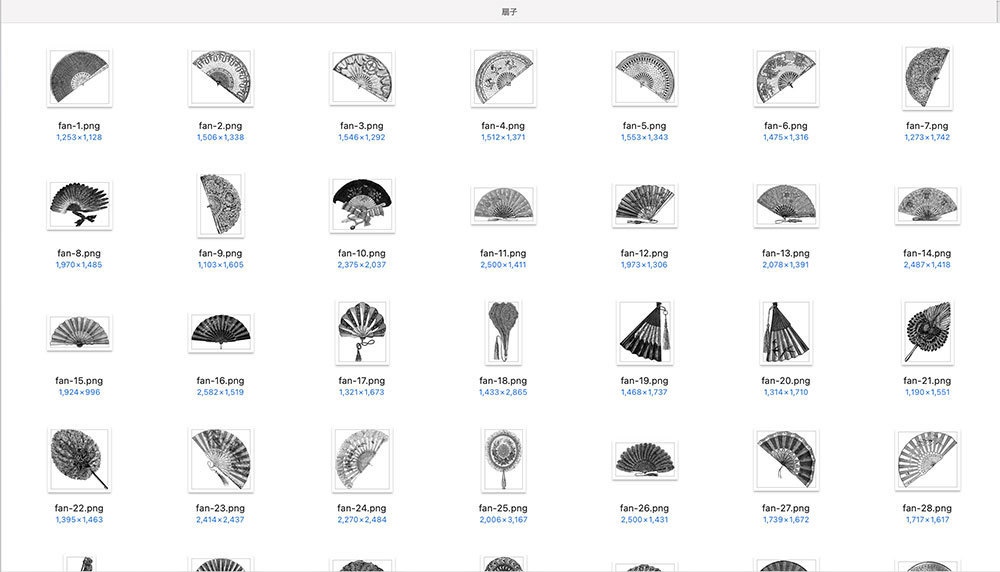This screenshot has height=572, width=1000.
Task: Click the fan-18.png file name
Action: pos(503,381)
